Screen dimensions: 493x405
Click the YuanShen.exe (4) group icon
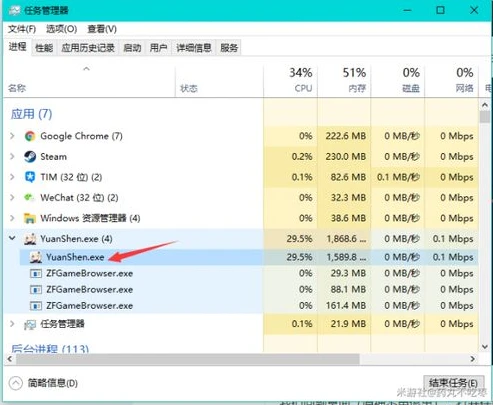click(30, 239)
